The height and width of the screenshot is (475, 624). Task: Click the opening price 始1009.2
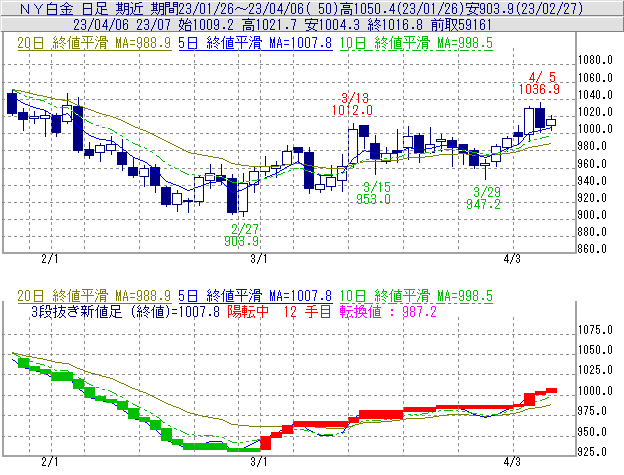(x=206, y=25)
